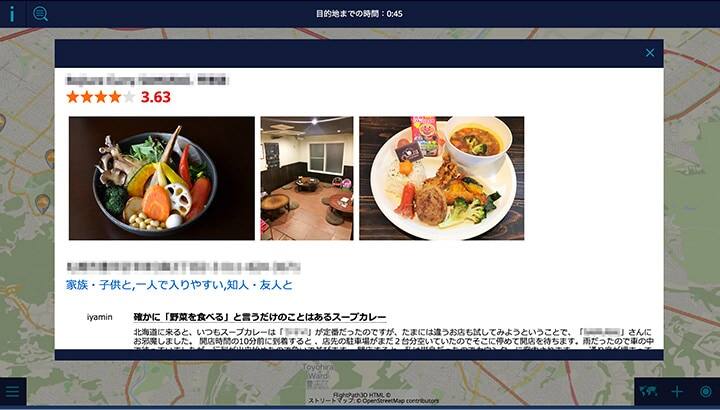Open the hamburger menu icon
The width and height of the screenshot is (720, 410).
pos(12,392)
